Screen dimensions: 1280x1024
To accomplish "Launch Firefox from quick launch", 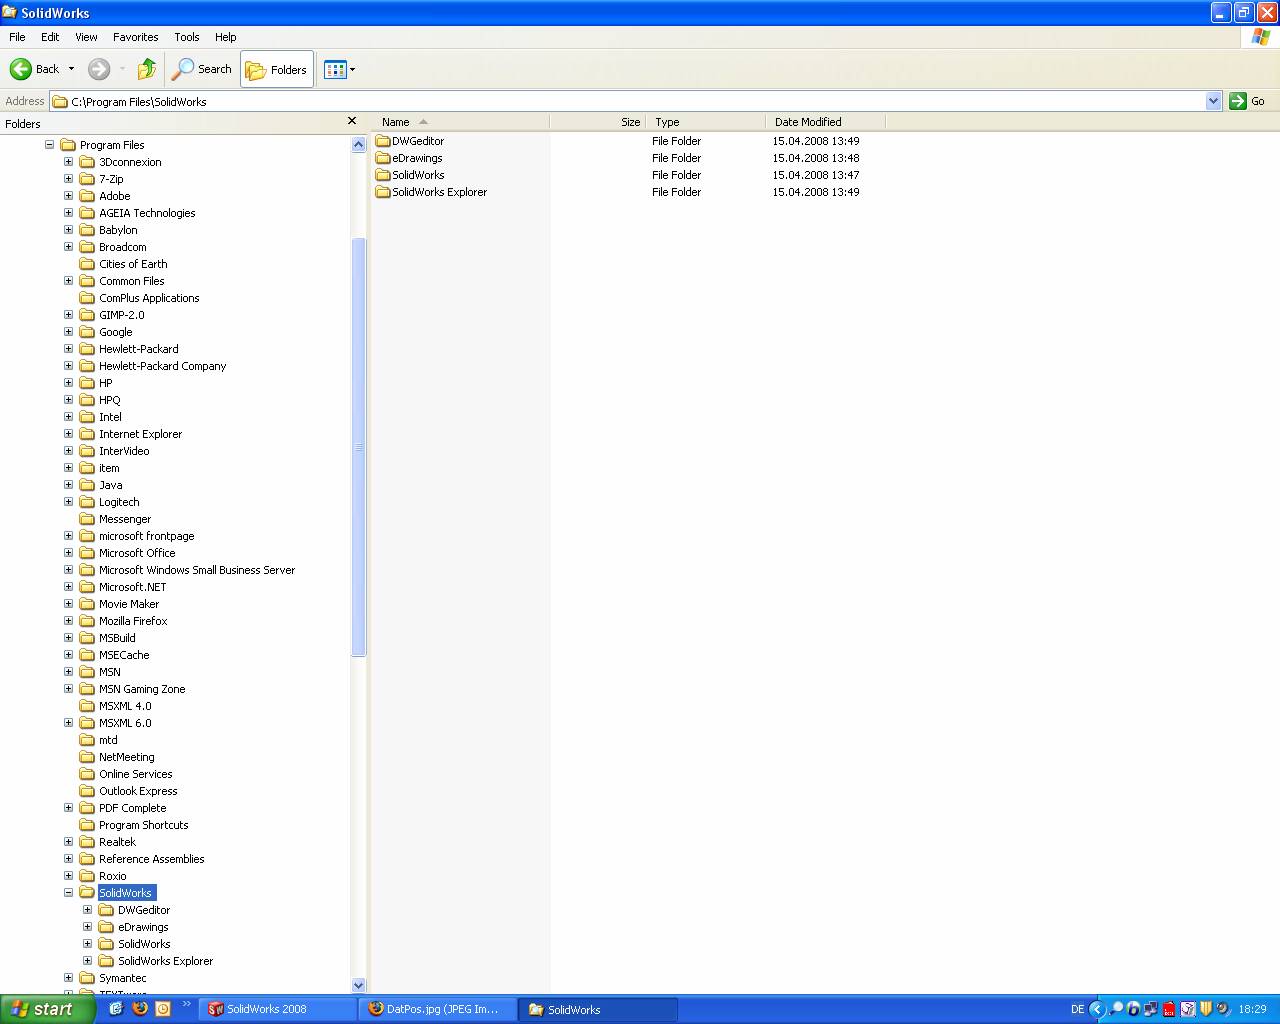I will 140,1009.
